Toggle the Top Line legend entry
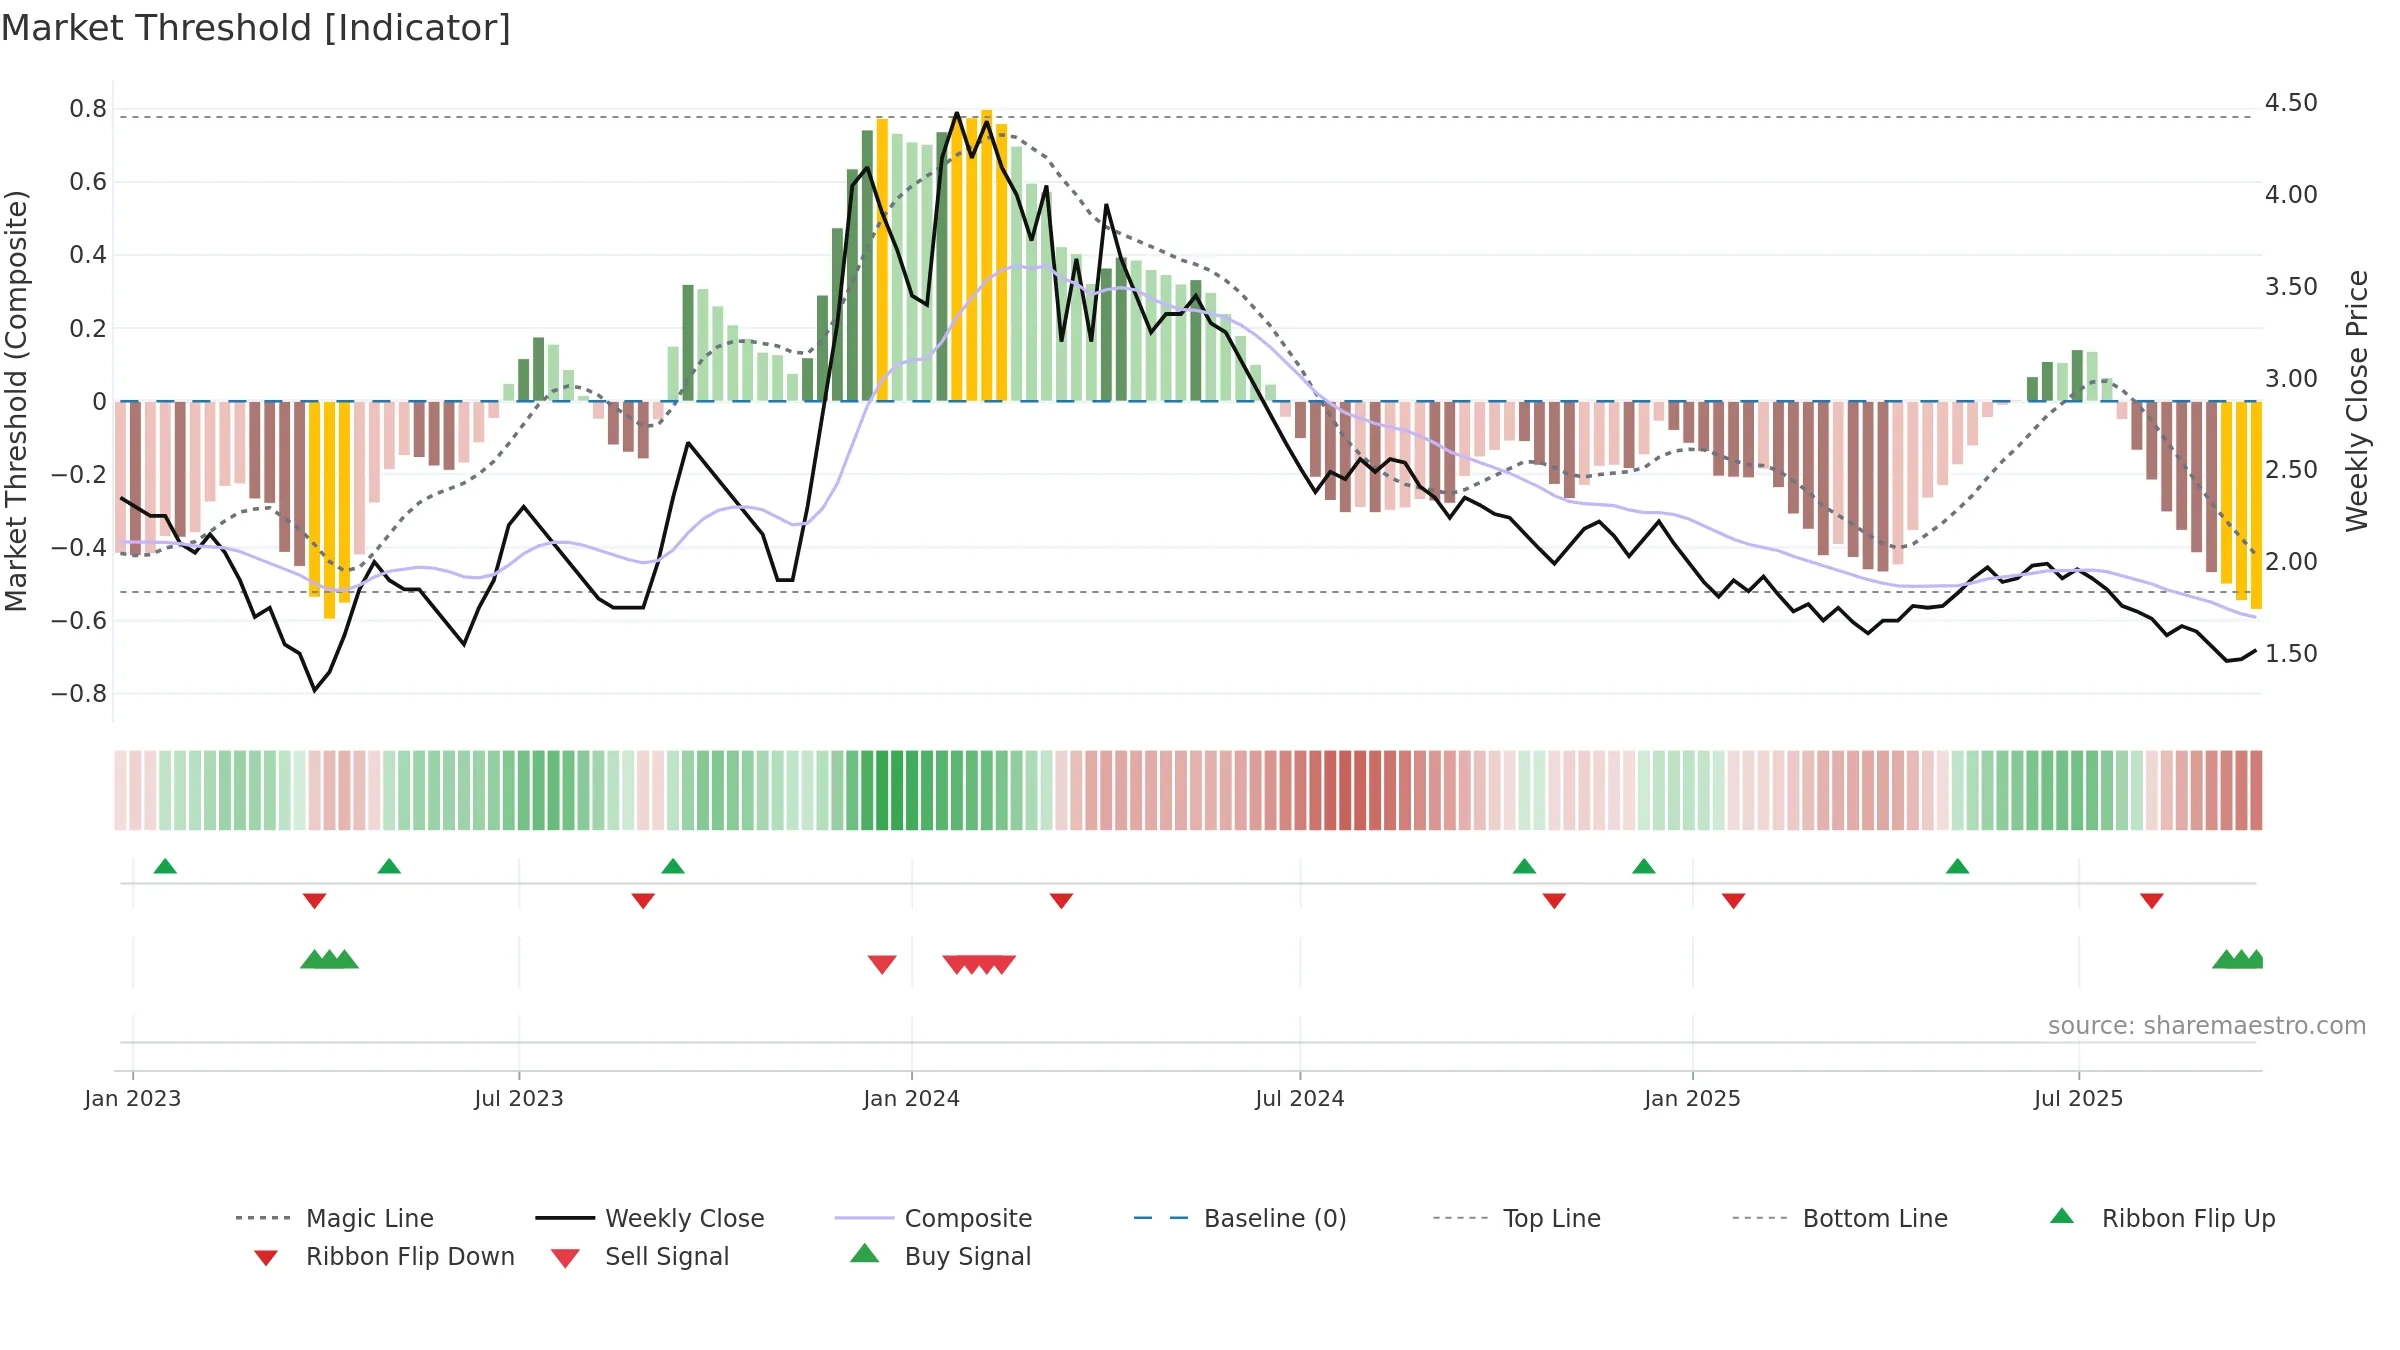 click(1517, 1218)
